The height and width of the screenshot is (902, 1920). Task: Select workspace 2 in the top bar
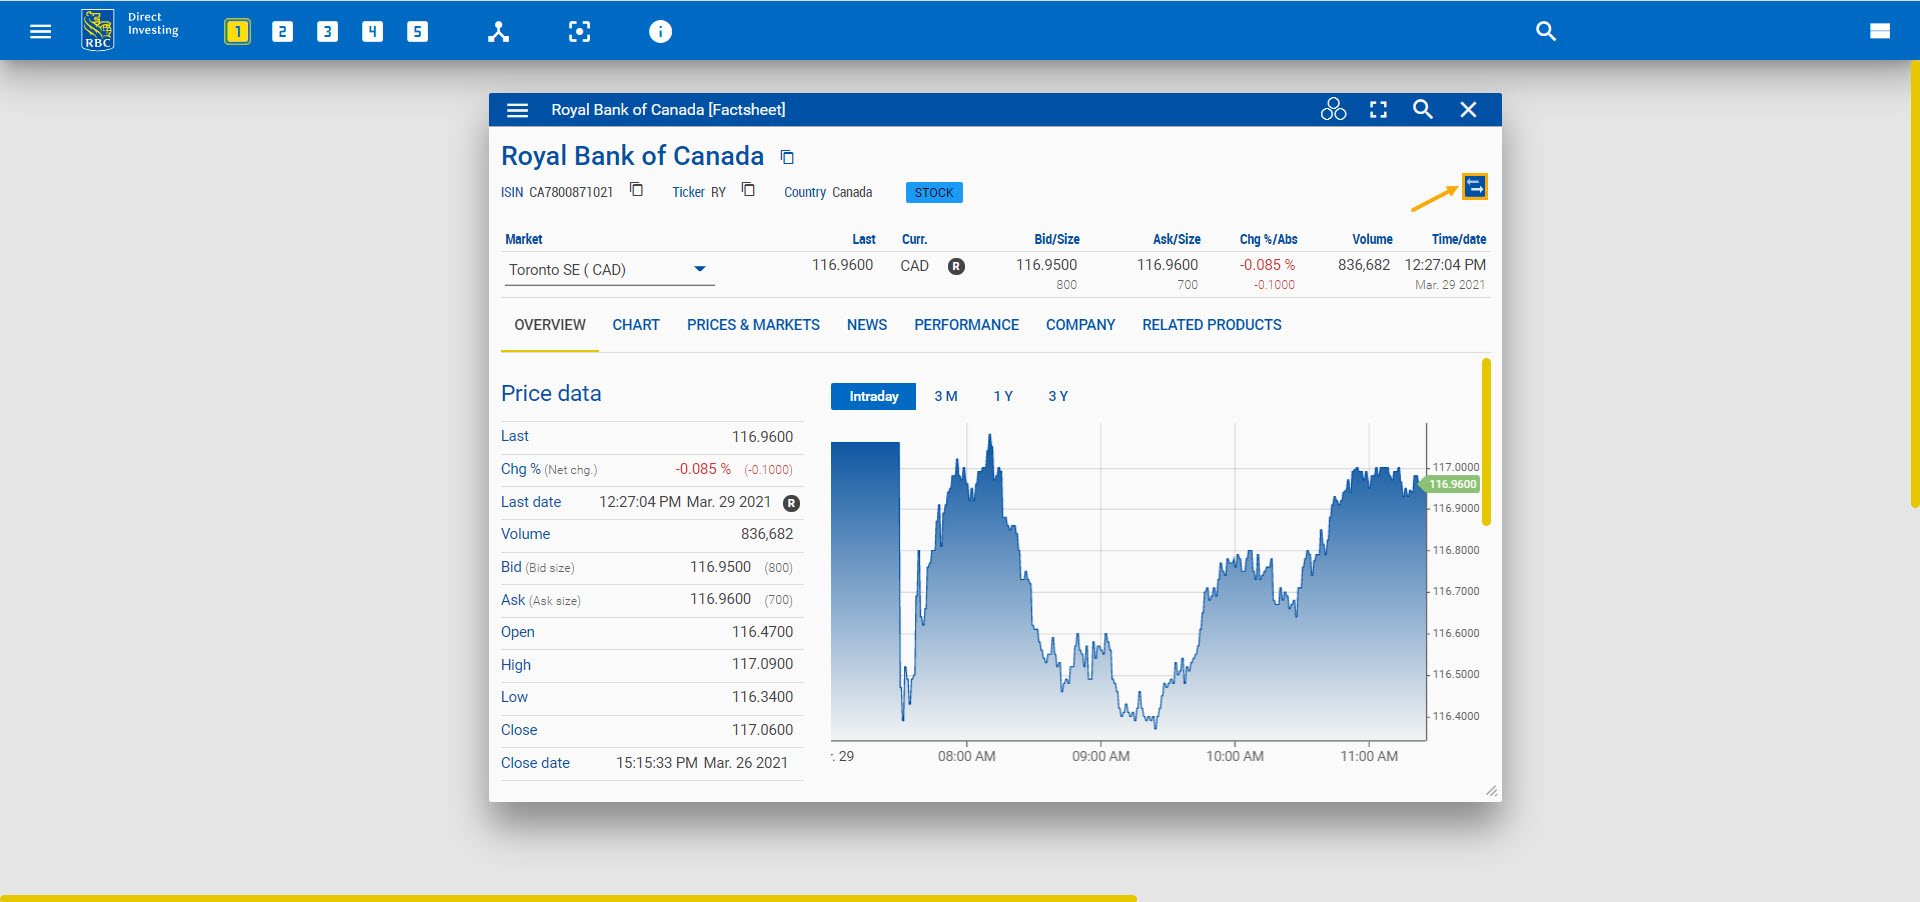pyautogui.click(x=282, y=31)
